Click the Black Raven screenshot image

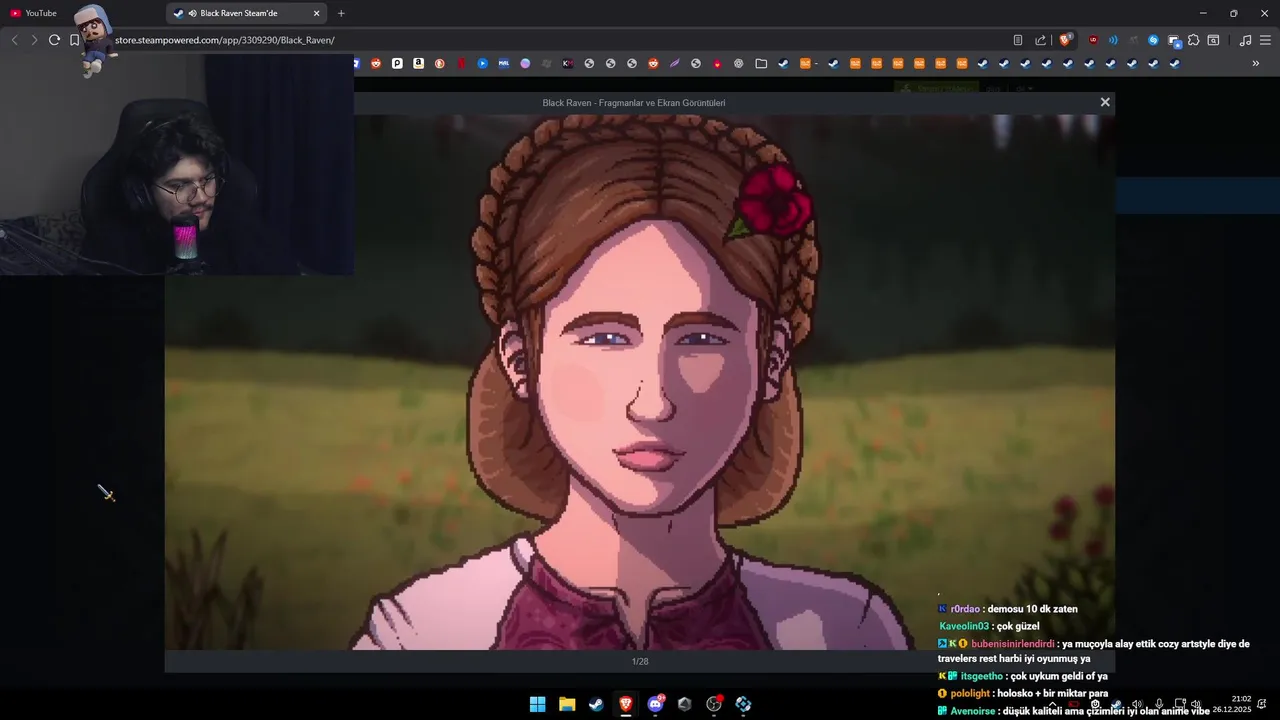[x=640, y=382]
